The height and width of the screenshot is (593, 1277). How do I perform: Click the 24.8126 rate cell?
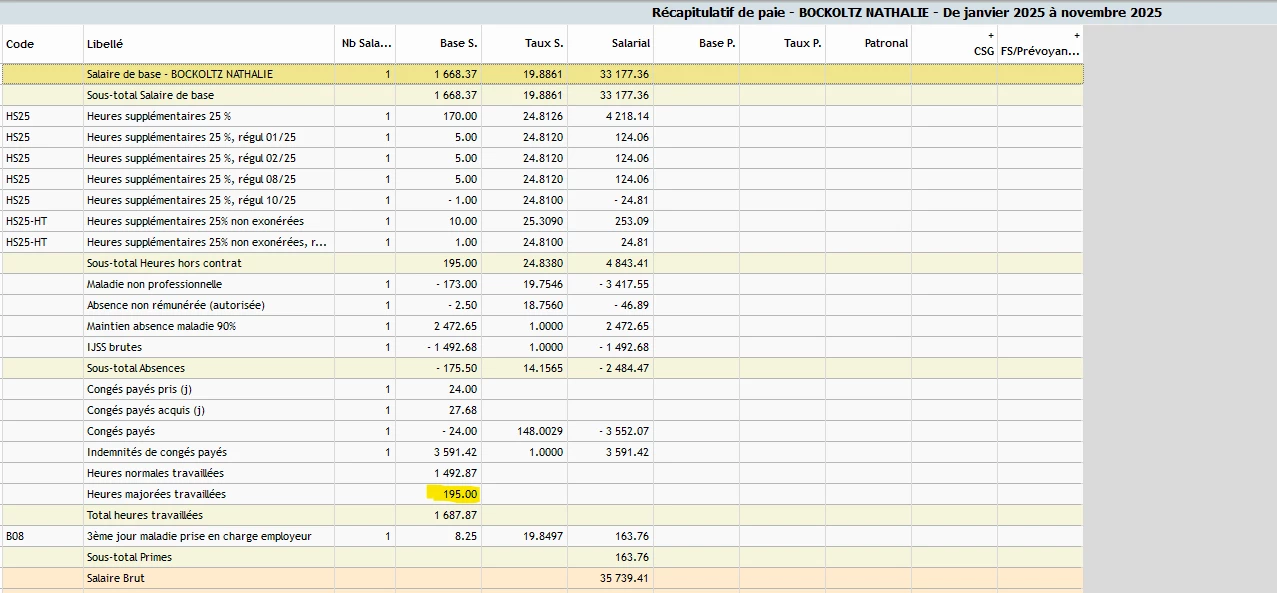point(543,116)
